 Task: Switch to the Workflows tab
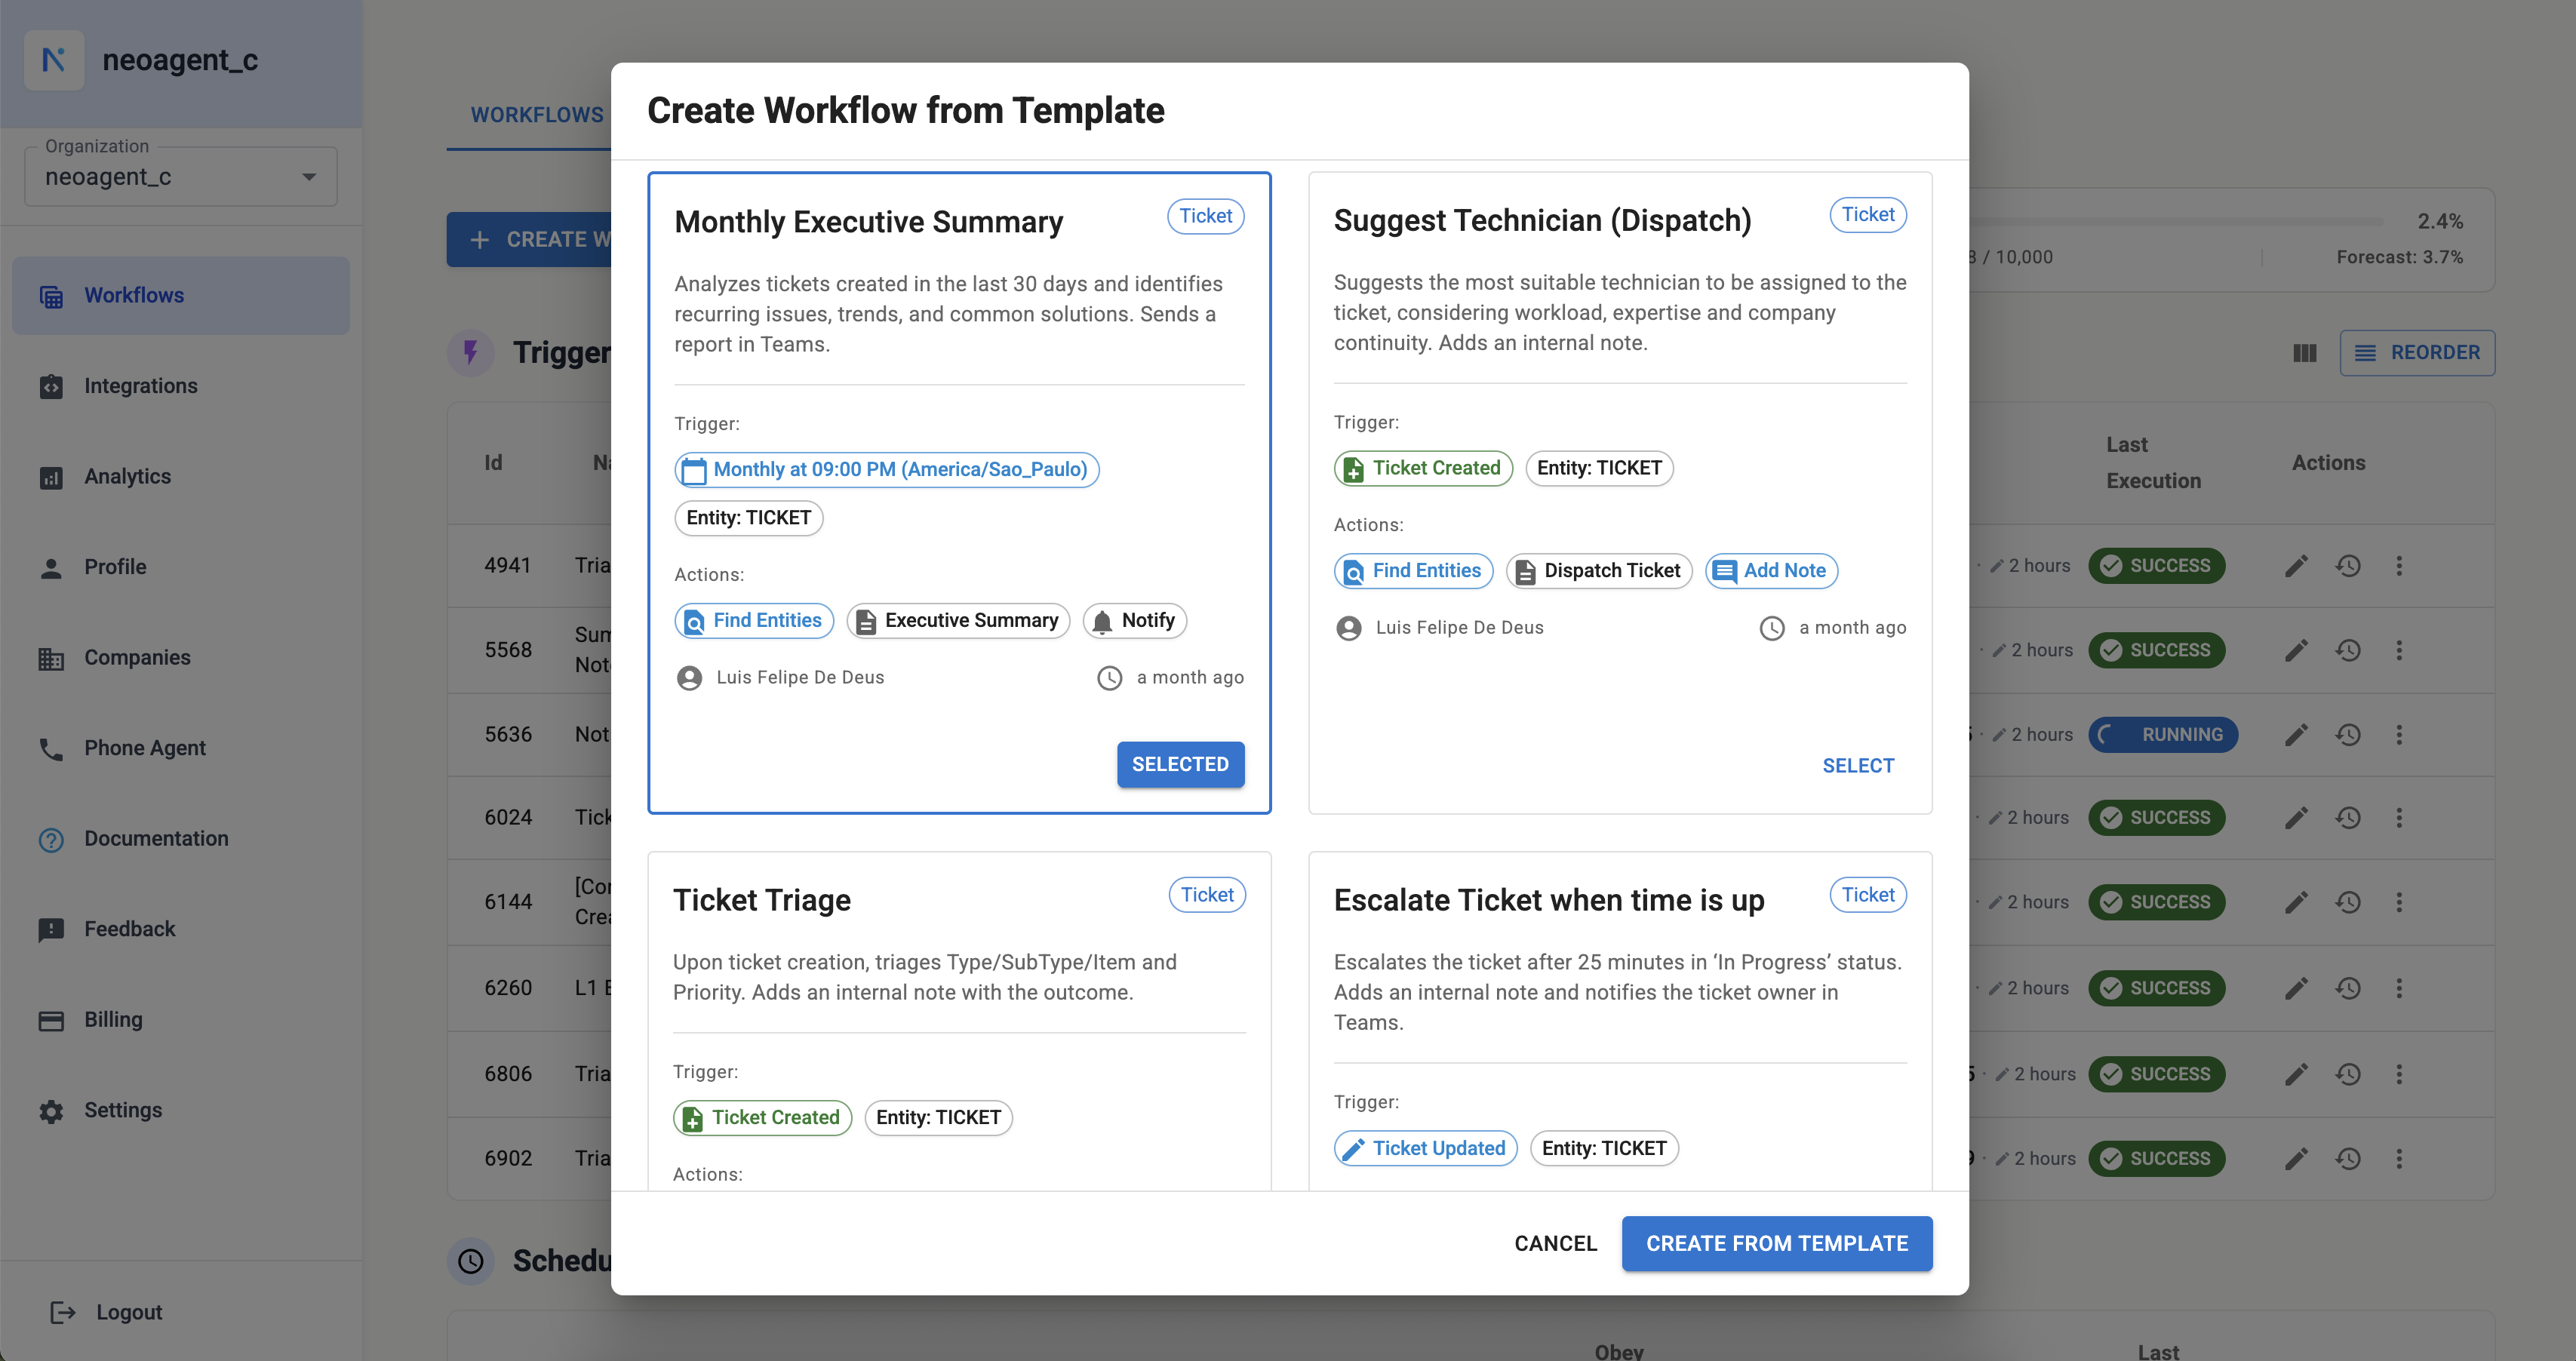[x=537, y=115]
